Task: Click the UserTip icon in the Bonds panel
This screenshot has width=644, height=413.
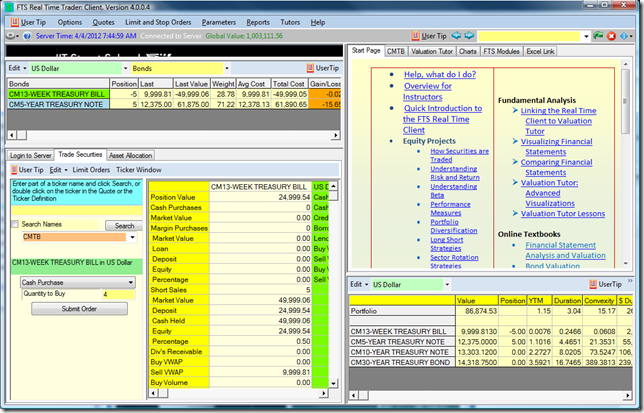Action: pos(310,68)
